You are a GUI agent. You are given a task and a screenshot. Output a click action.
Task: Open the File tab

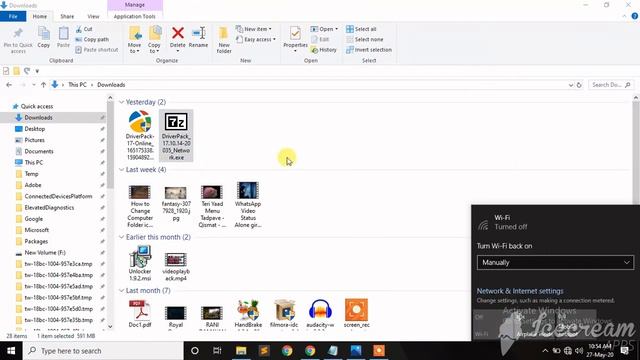click(x=13, y=16)
